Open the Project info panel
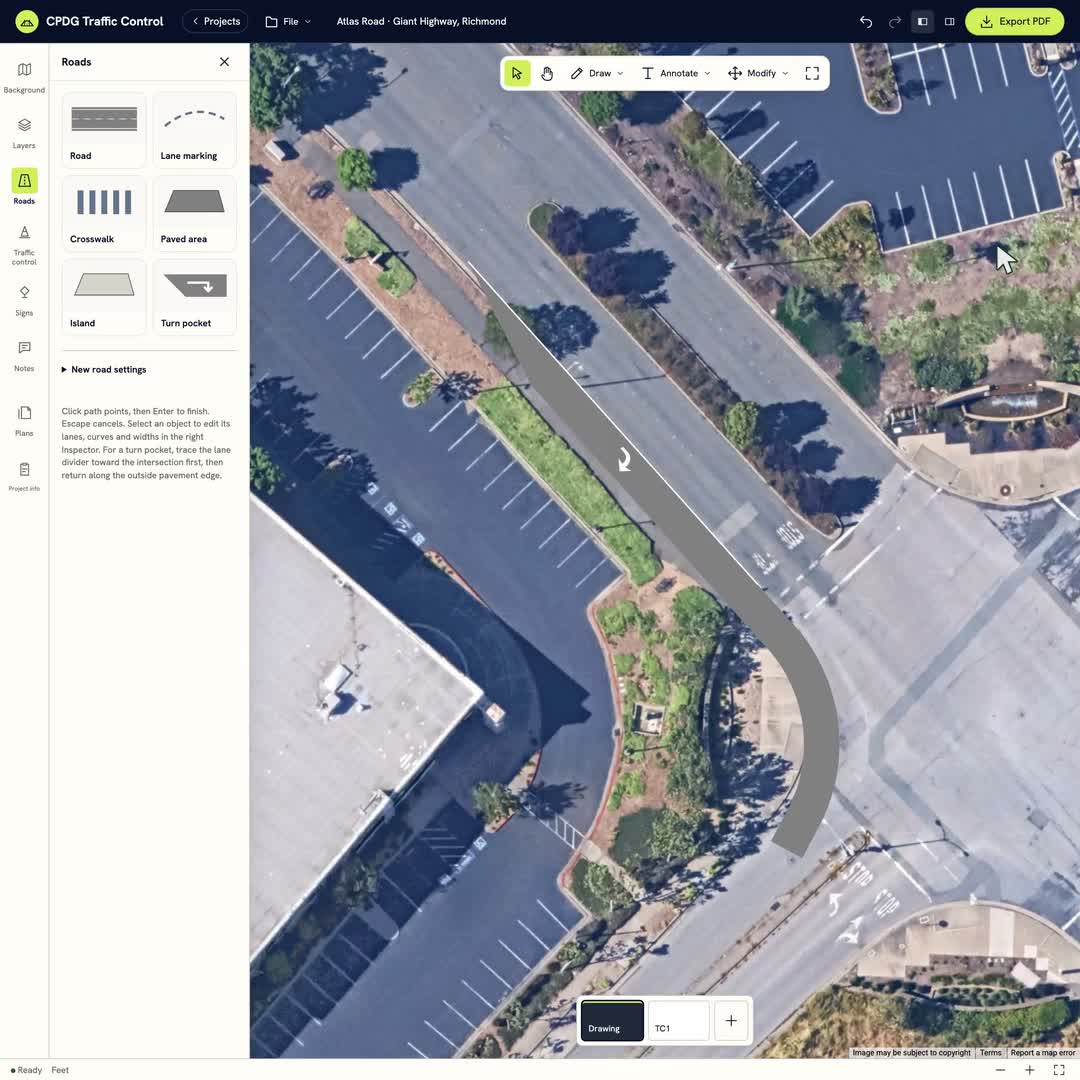This screenshot has width=1080, height=1080. [x=24, y=477]
